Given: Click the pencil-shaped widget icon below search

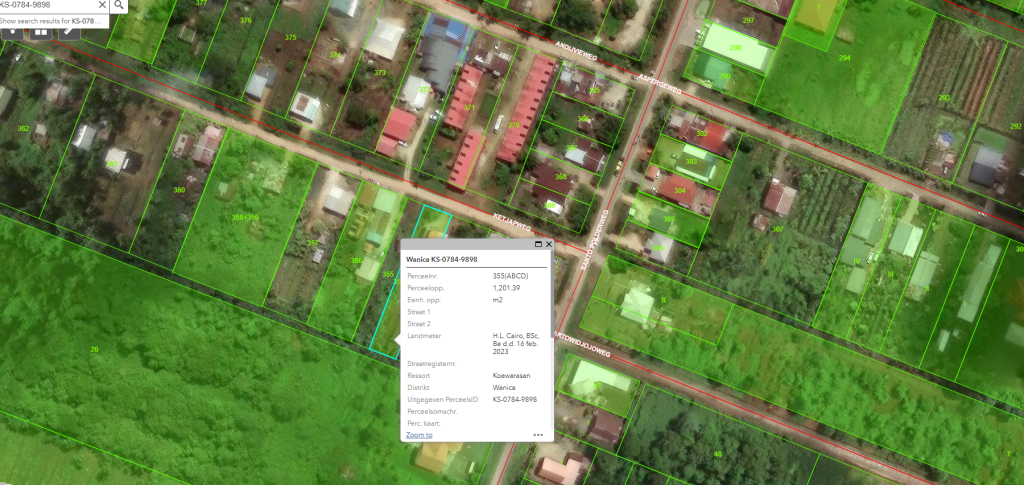Looking at the screenshot, I should (x=69, y=31).
